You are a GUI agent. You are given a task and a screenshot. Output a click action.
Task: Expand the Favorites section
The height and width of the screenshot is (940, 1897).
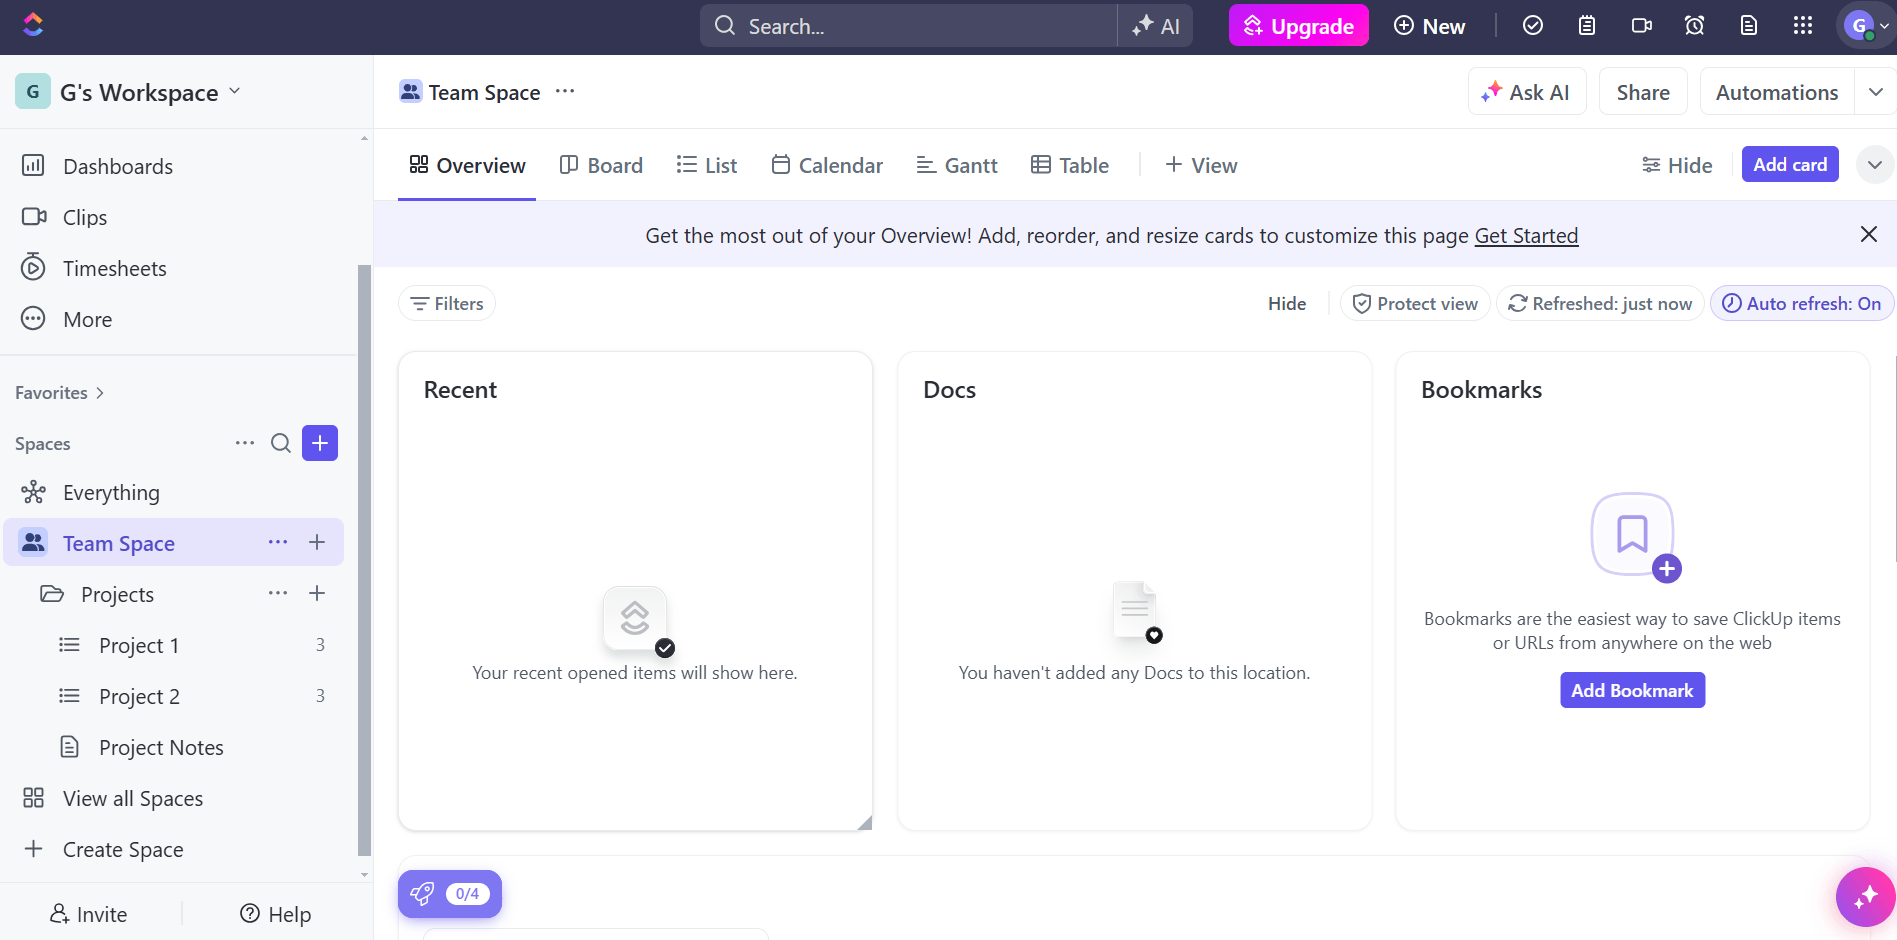59,393
